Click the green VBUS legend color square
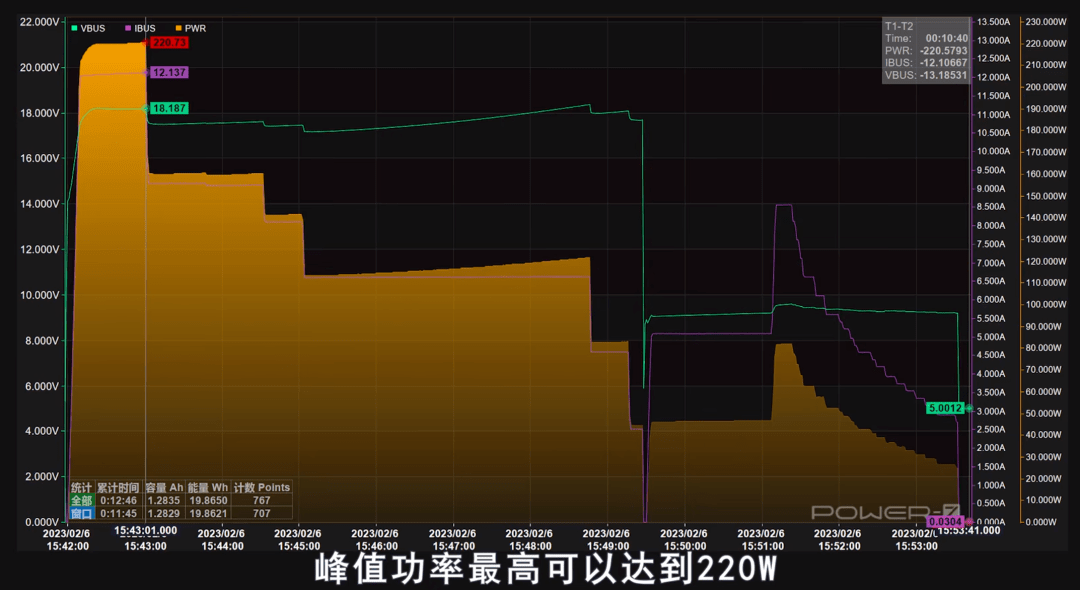The width and height of the screenshot is (1080, 590). coord(74,28)
